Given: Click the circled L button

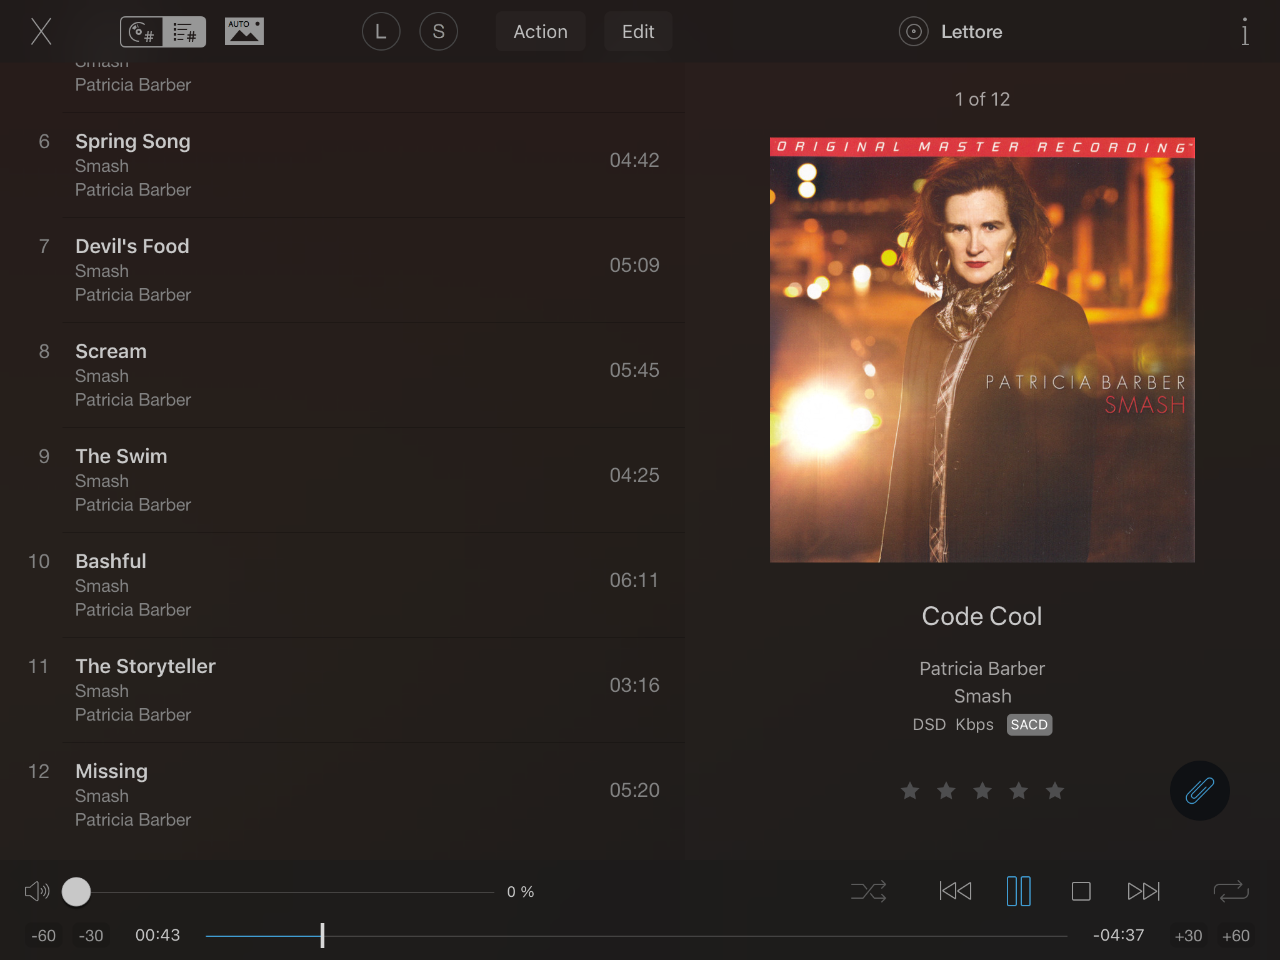Looking at the screenshot, I should (381, 32).
